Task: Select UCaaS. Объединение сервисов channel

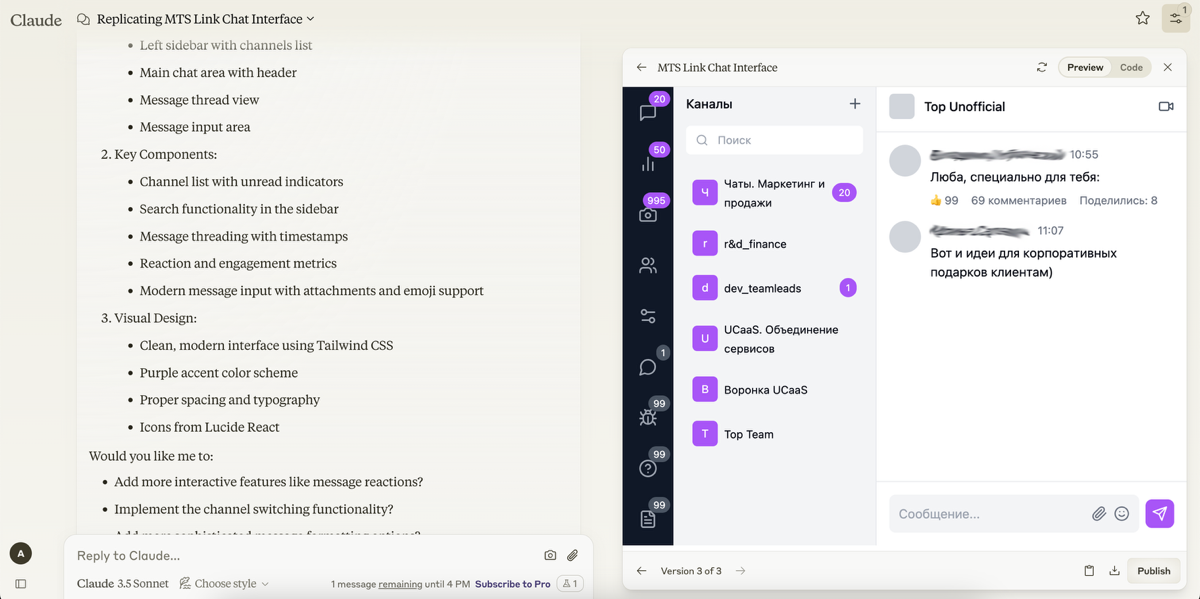Action: click(775, 339)
